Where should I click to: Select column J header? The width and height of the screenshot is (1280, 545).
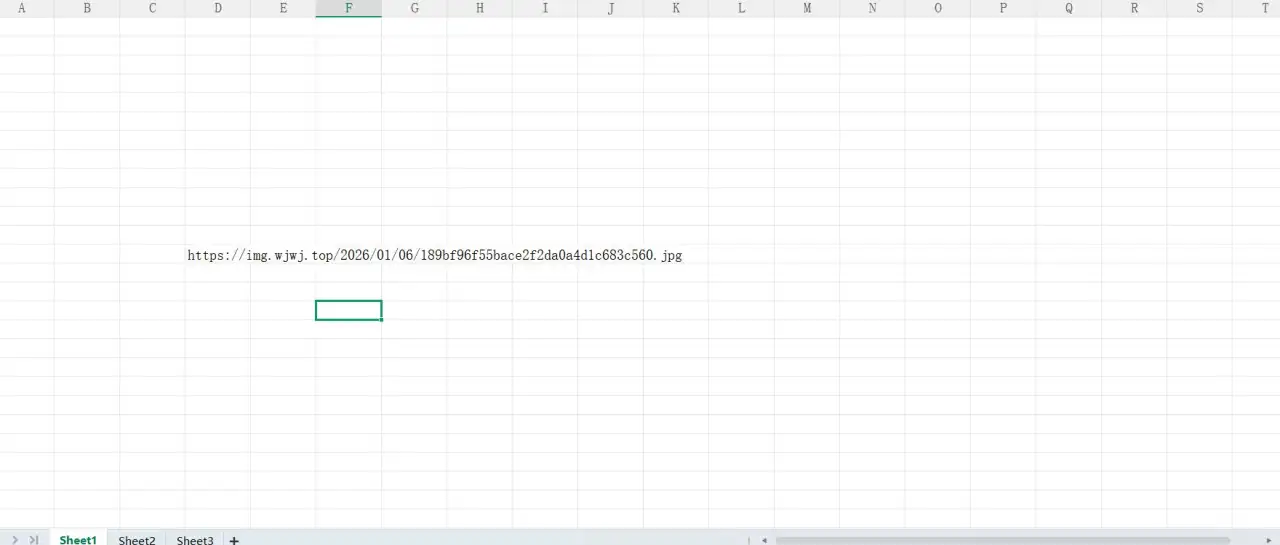[x=611, y=8]
